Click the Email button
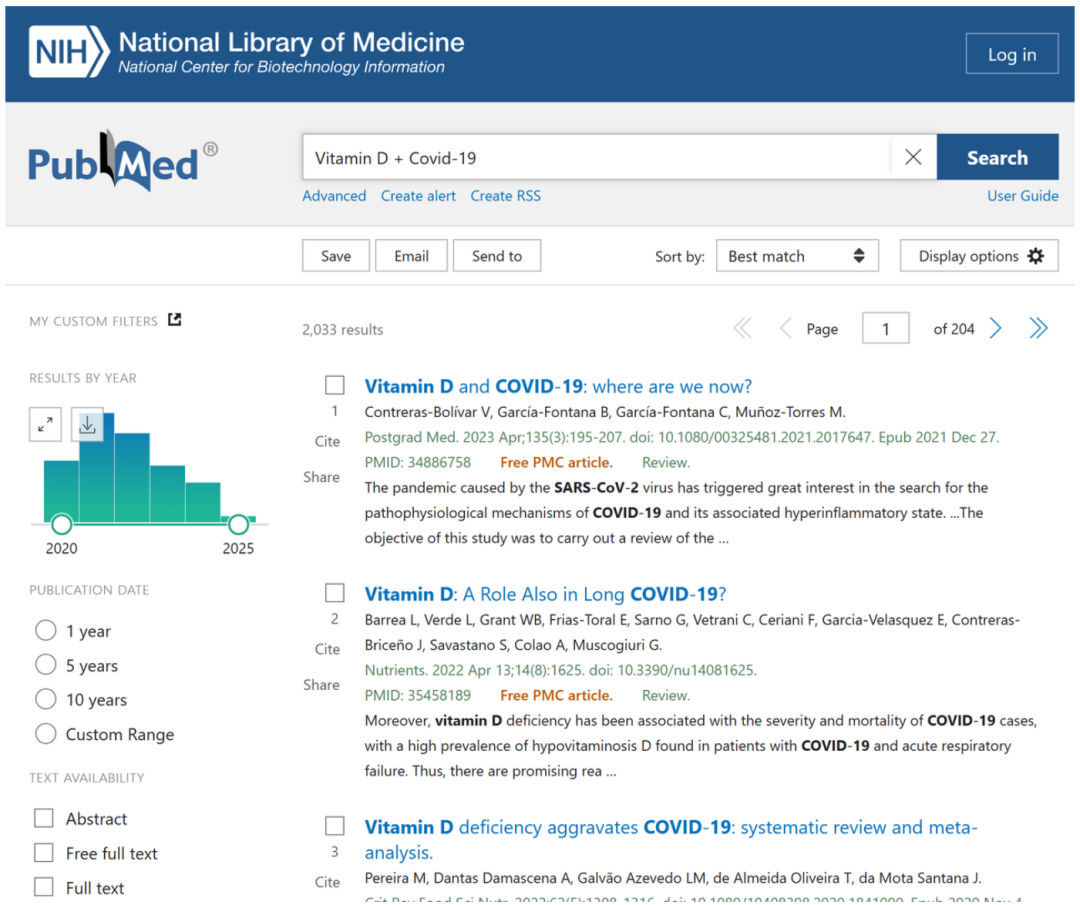 click(x=411, y=256)
